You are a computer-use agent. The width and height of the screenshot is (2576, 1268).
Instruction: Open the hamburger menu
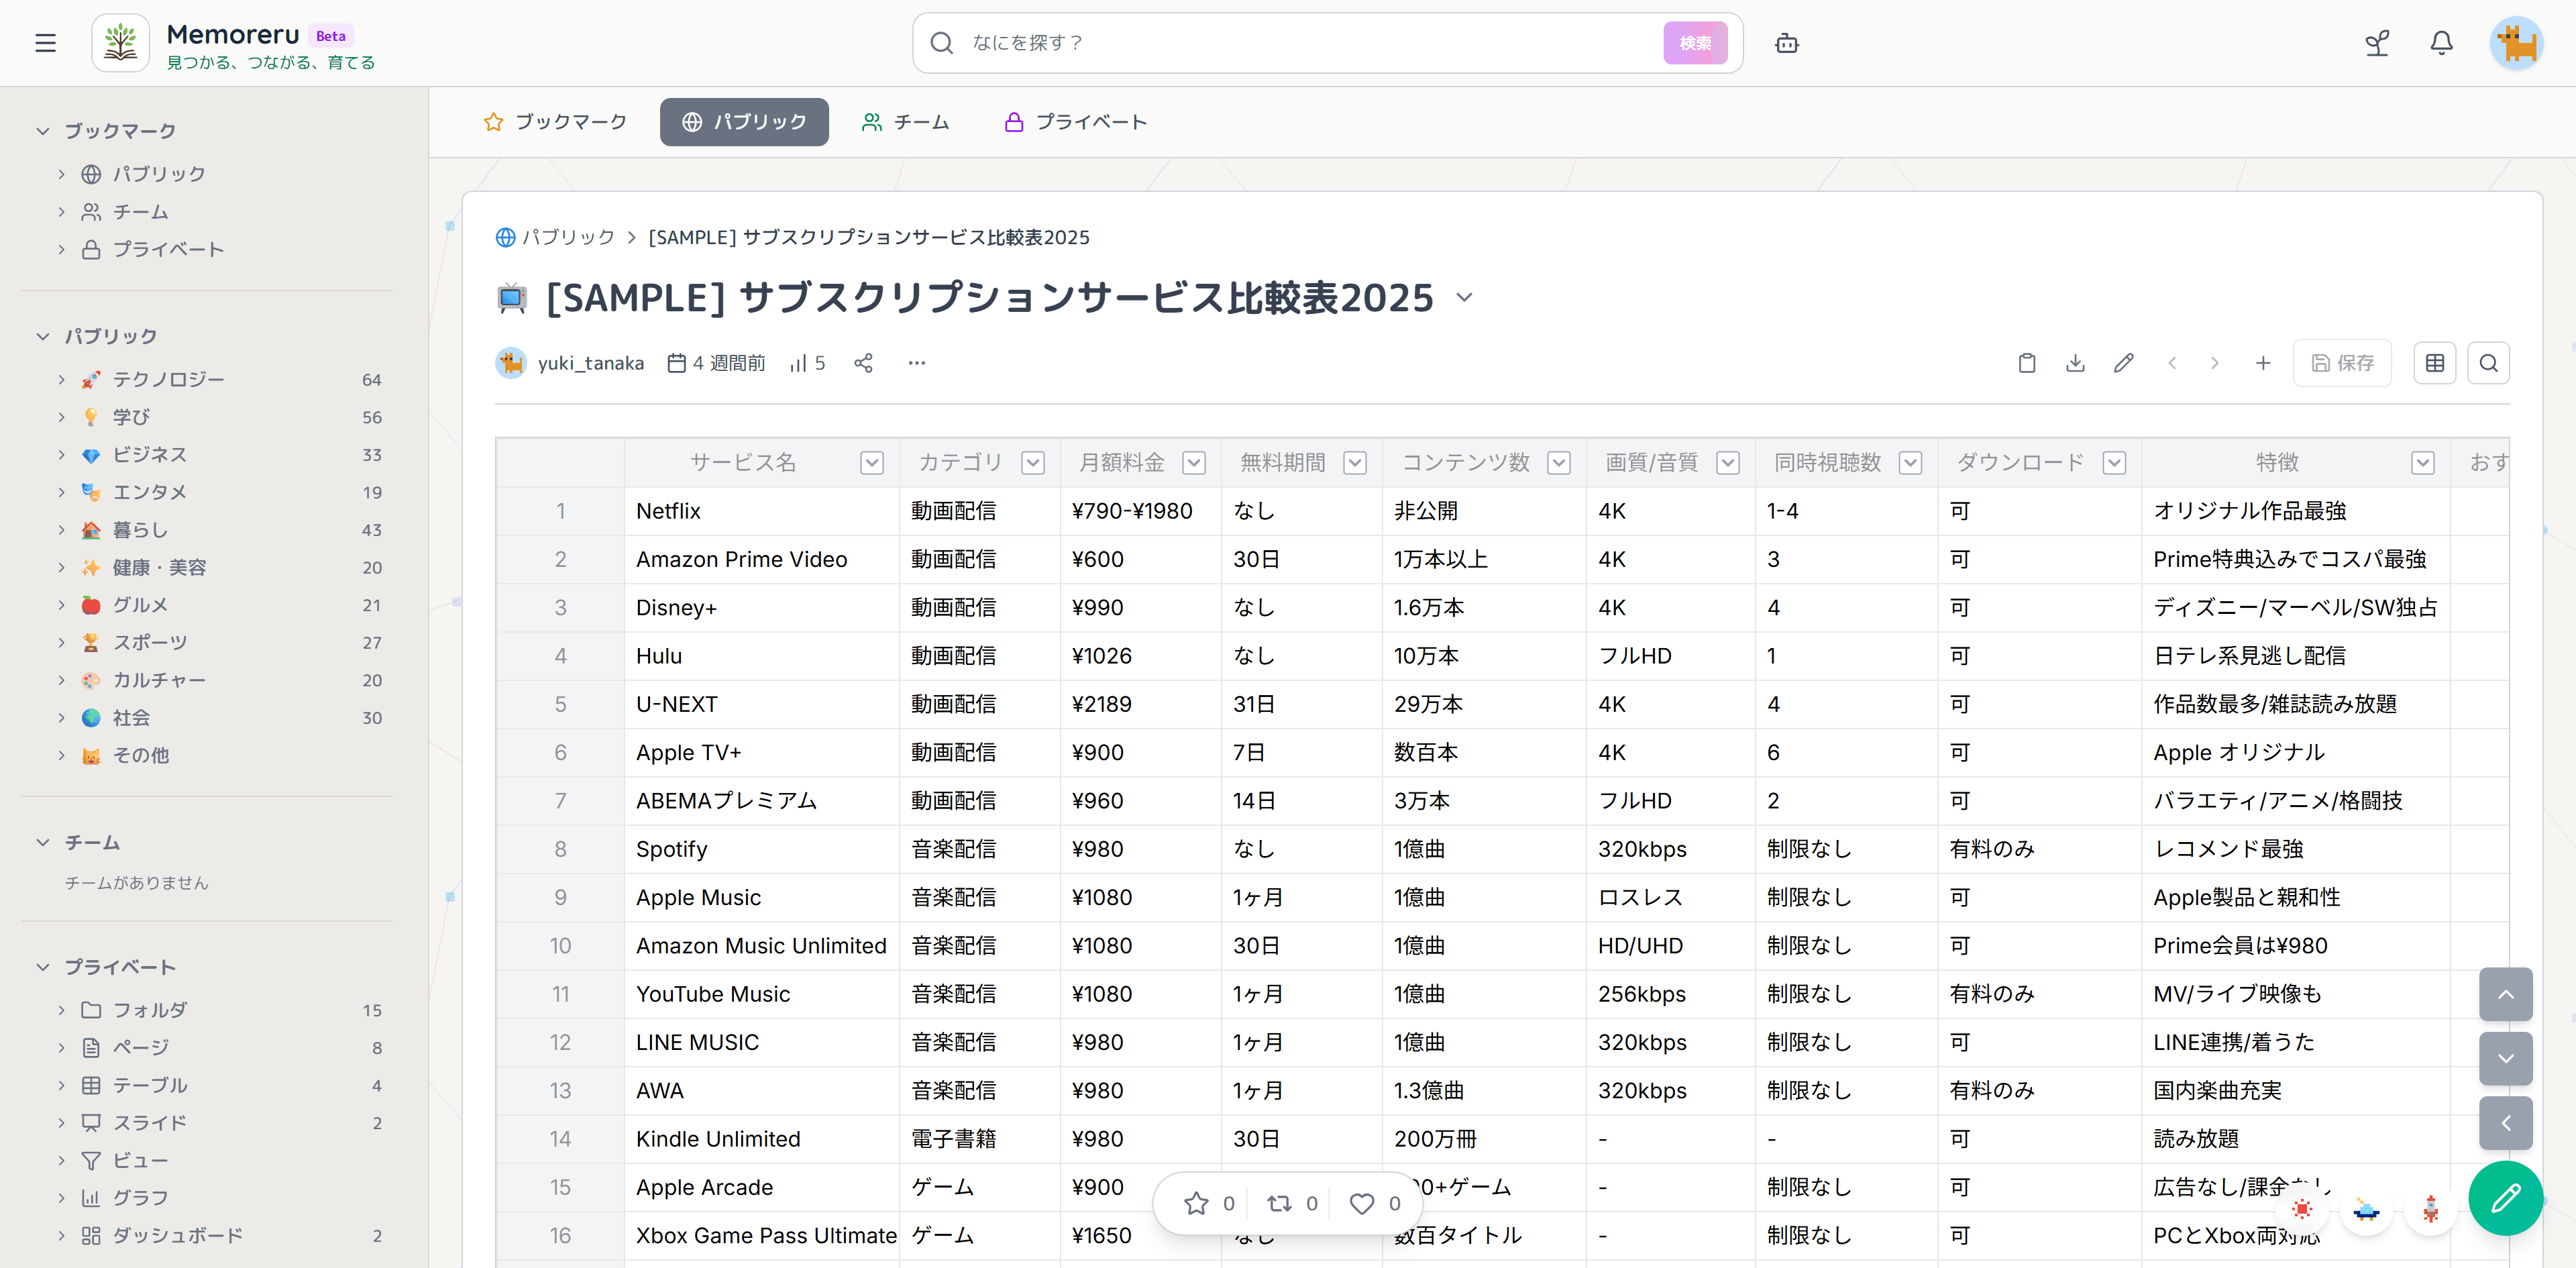[45, 43]
